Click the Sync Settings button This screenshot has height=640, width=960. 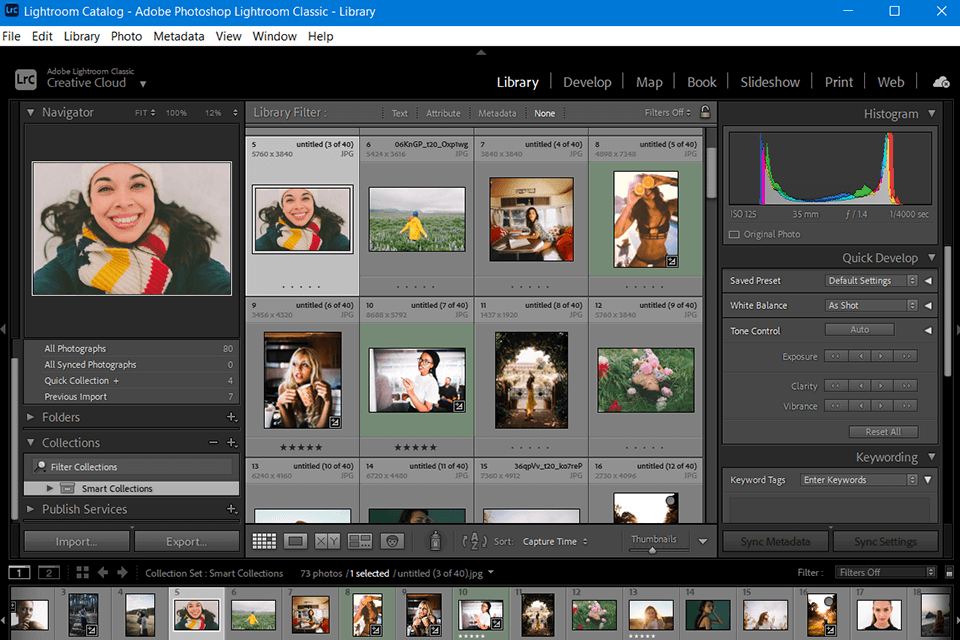pos(885,541)
